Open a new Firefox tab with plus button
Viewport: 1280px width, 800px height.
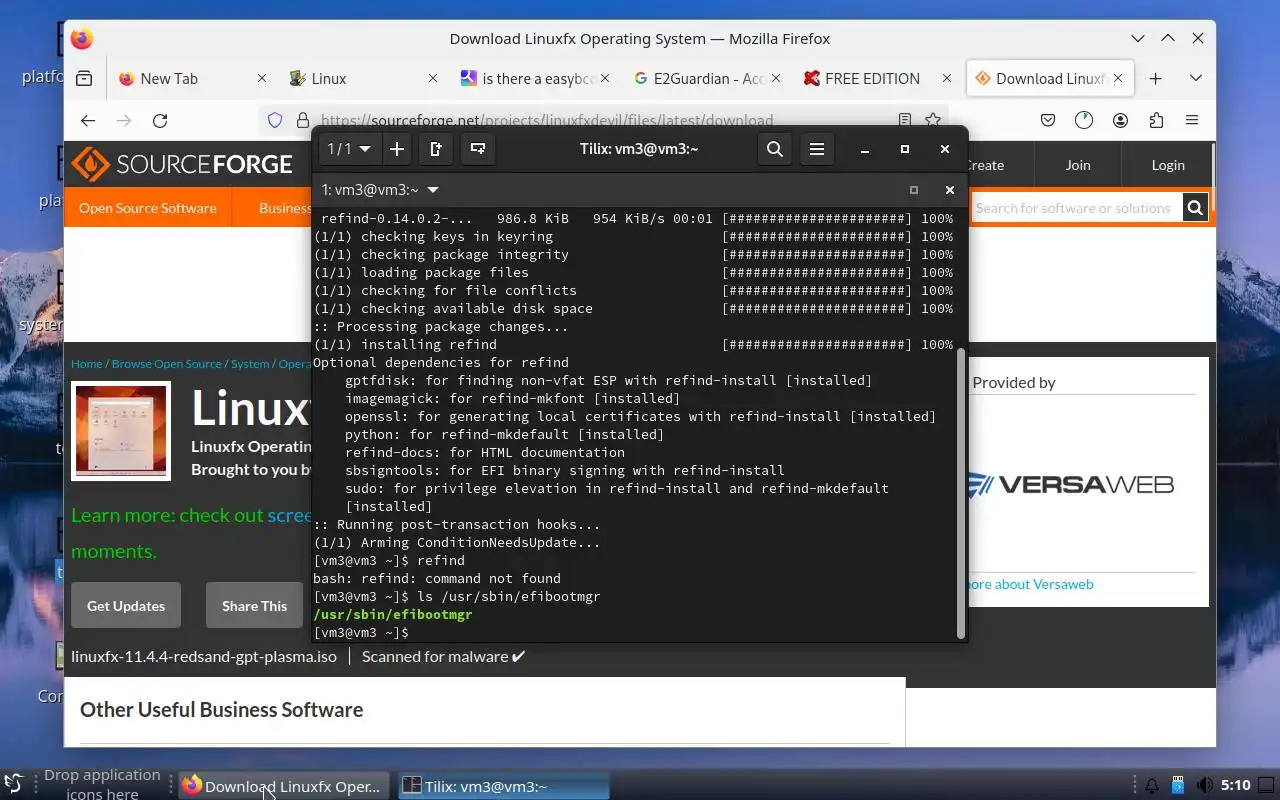click(x=1155, y=78)
